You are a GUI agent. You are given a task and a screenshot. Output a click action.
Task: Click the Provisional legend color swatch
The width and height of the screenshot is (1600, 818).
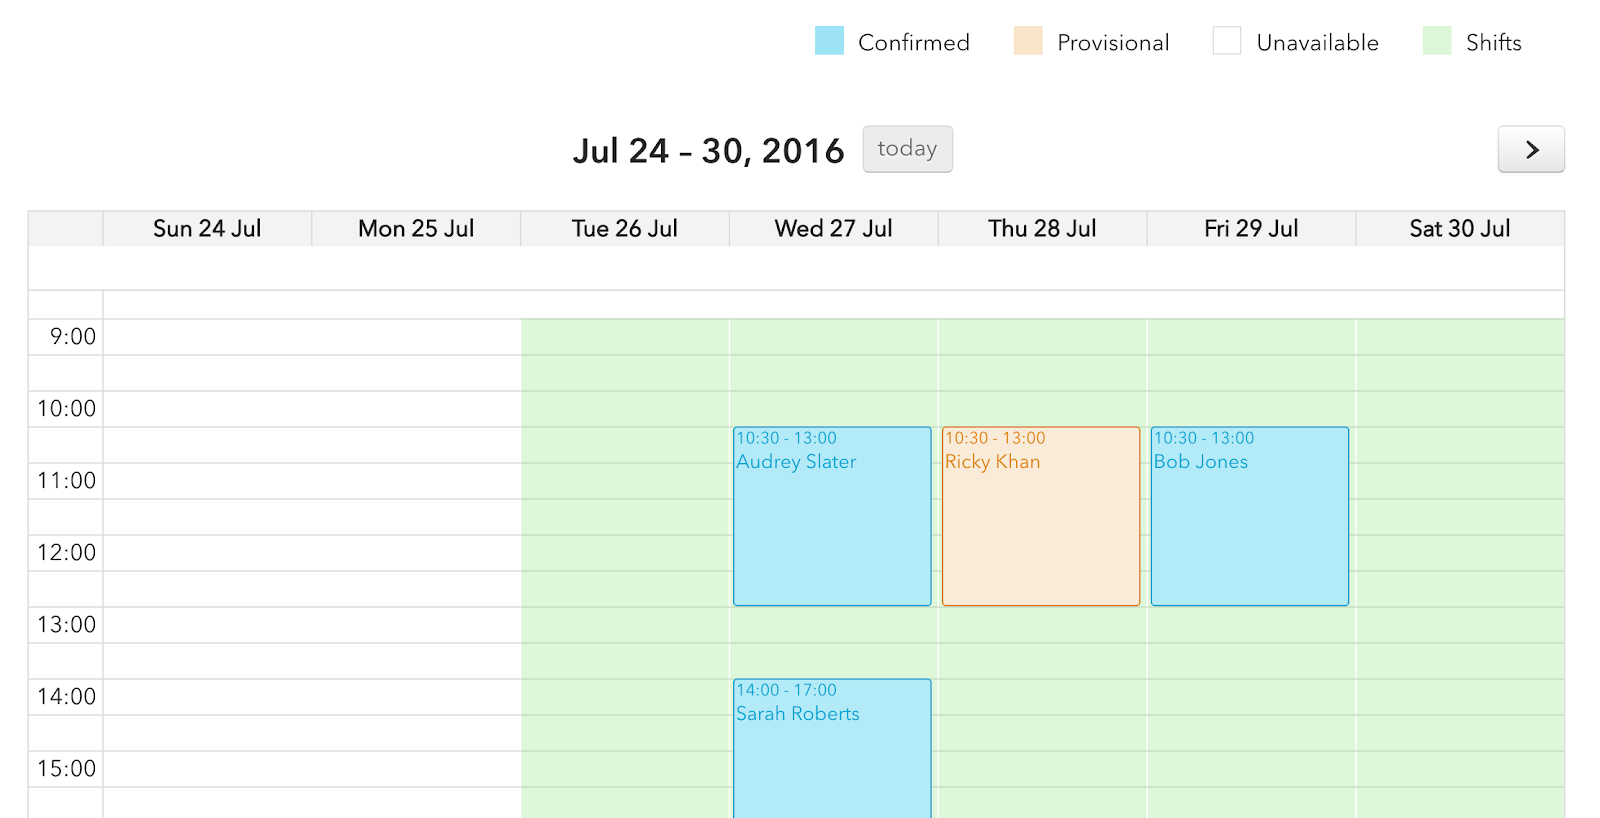tap(1027, 41)
